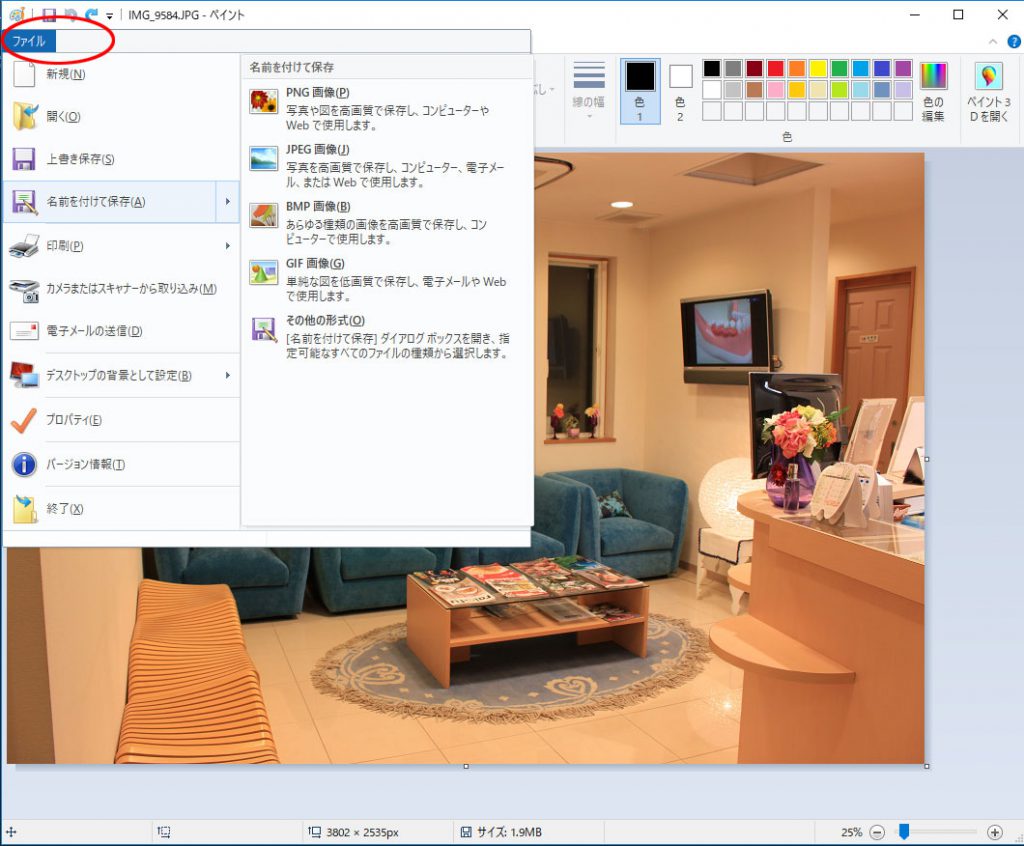The image size is (1024, 846).
Task: Pick the red color swatch
Action: coord(775,68)
